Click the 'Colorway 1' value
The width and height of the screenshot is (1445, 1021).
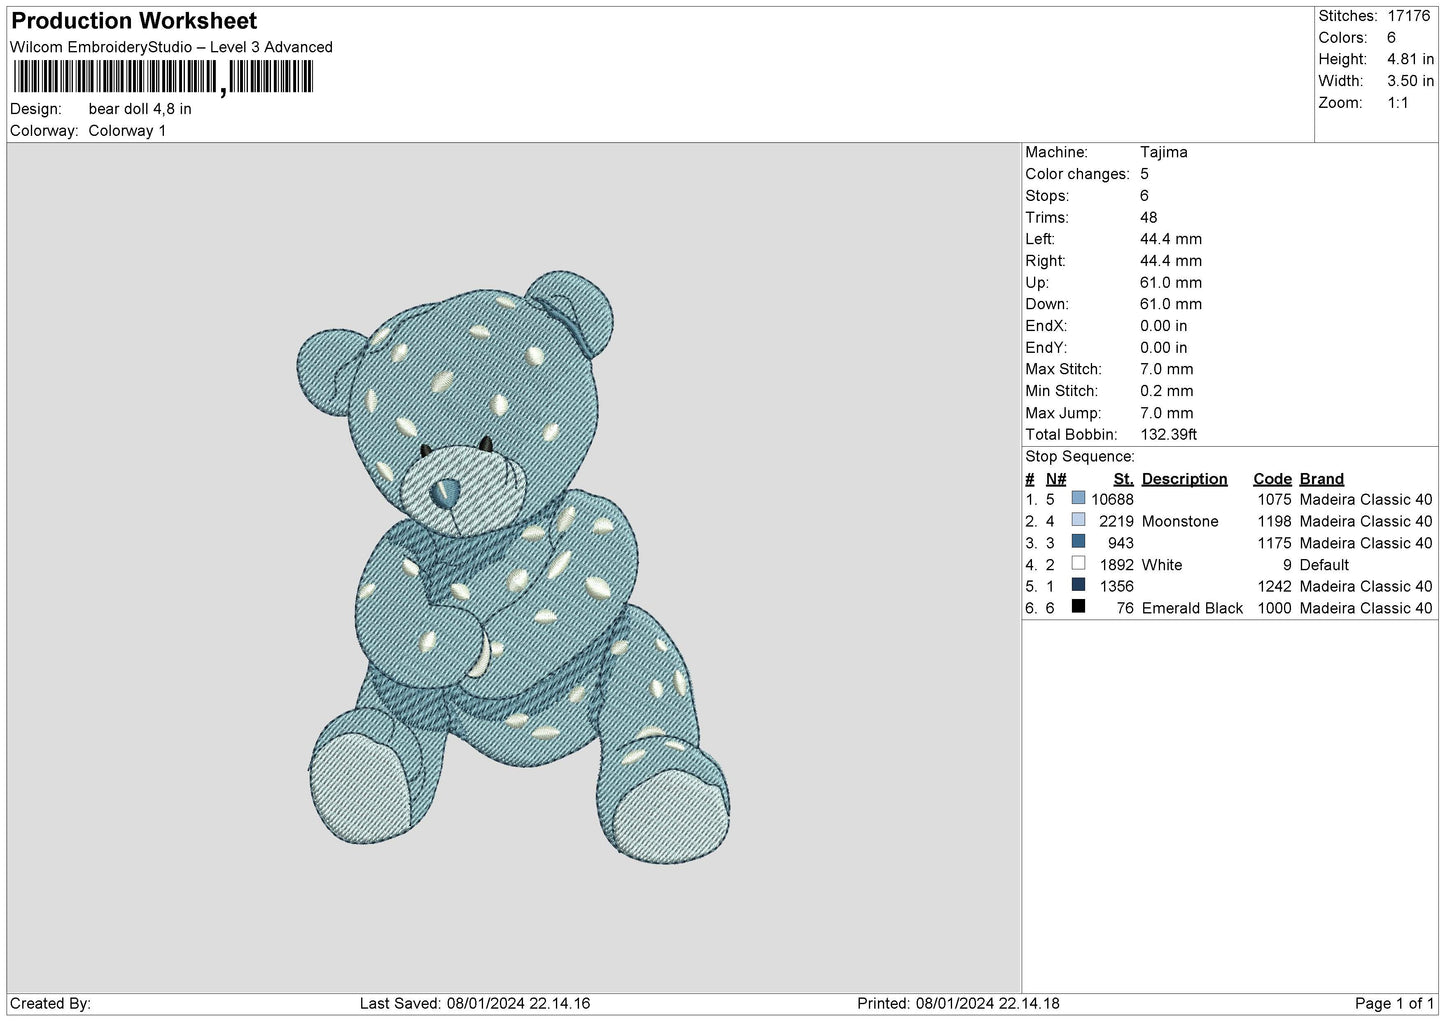(x=127, y=131)
